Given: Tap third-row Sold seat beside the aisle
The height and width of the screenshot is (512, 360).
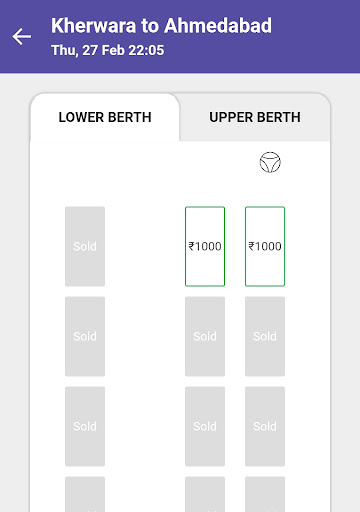Looking at the screenshot, I should pos(205,426).
